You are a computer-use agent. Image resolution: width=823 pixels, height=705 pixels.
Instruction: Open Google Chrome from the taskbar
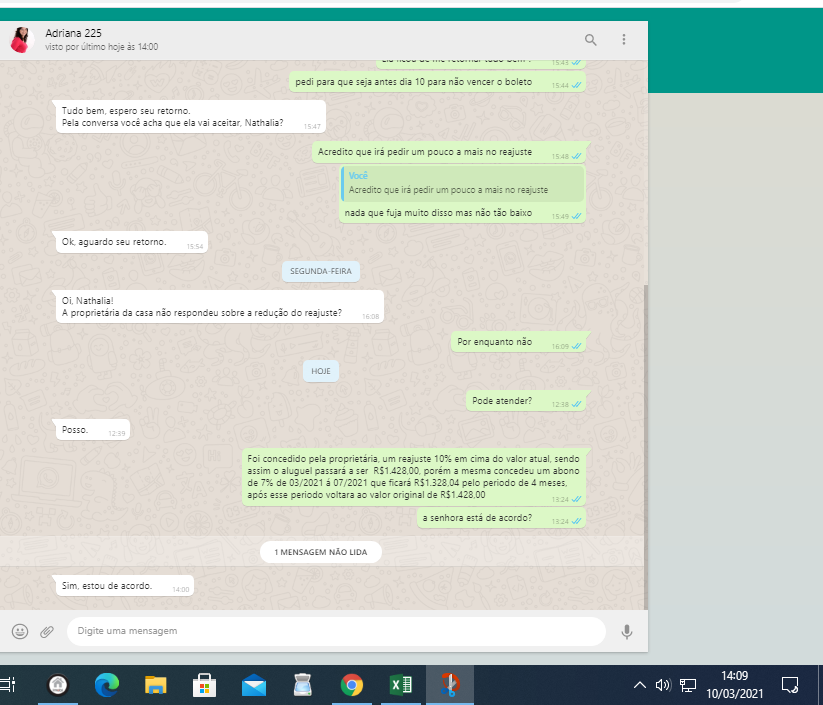(352, 685)
